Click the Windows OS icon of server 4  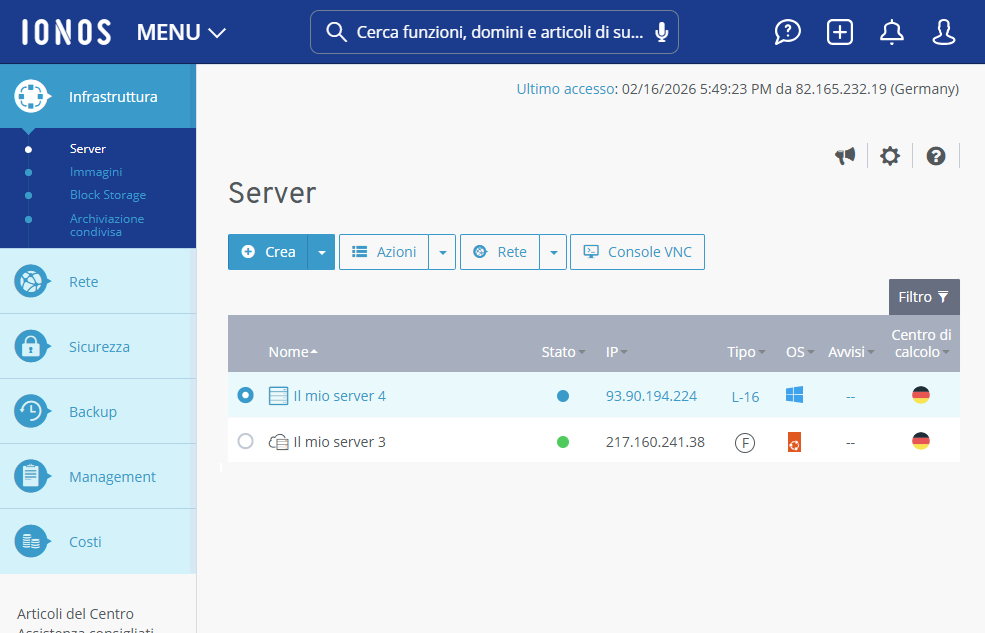click(x=794, y=395)
